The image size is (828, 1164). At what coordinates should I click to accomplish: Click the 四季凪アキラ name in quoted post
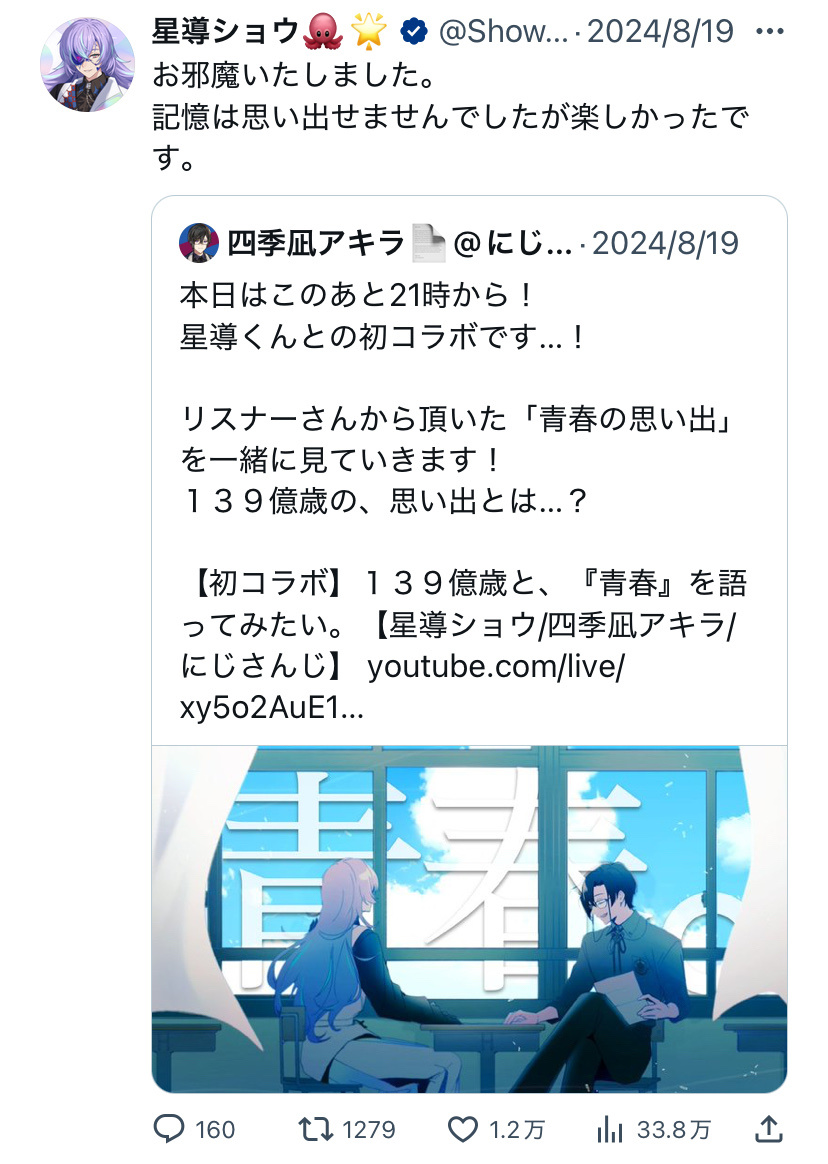click(x=316, y=243)
